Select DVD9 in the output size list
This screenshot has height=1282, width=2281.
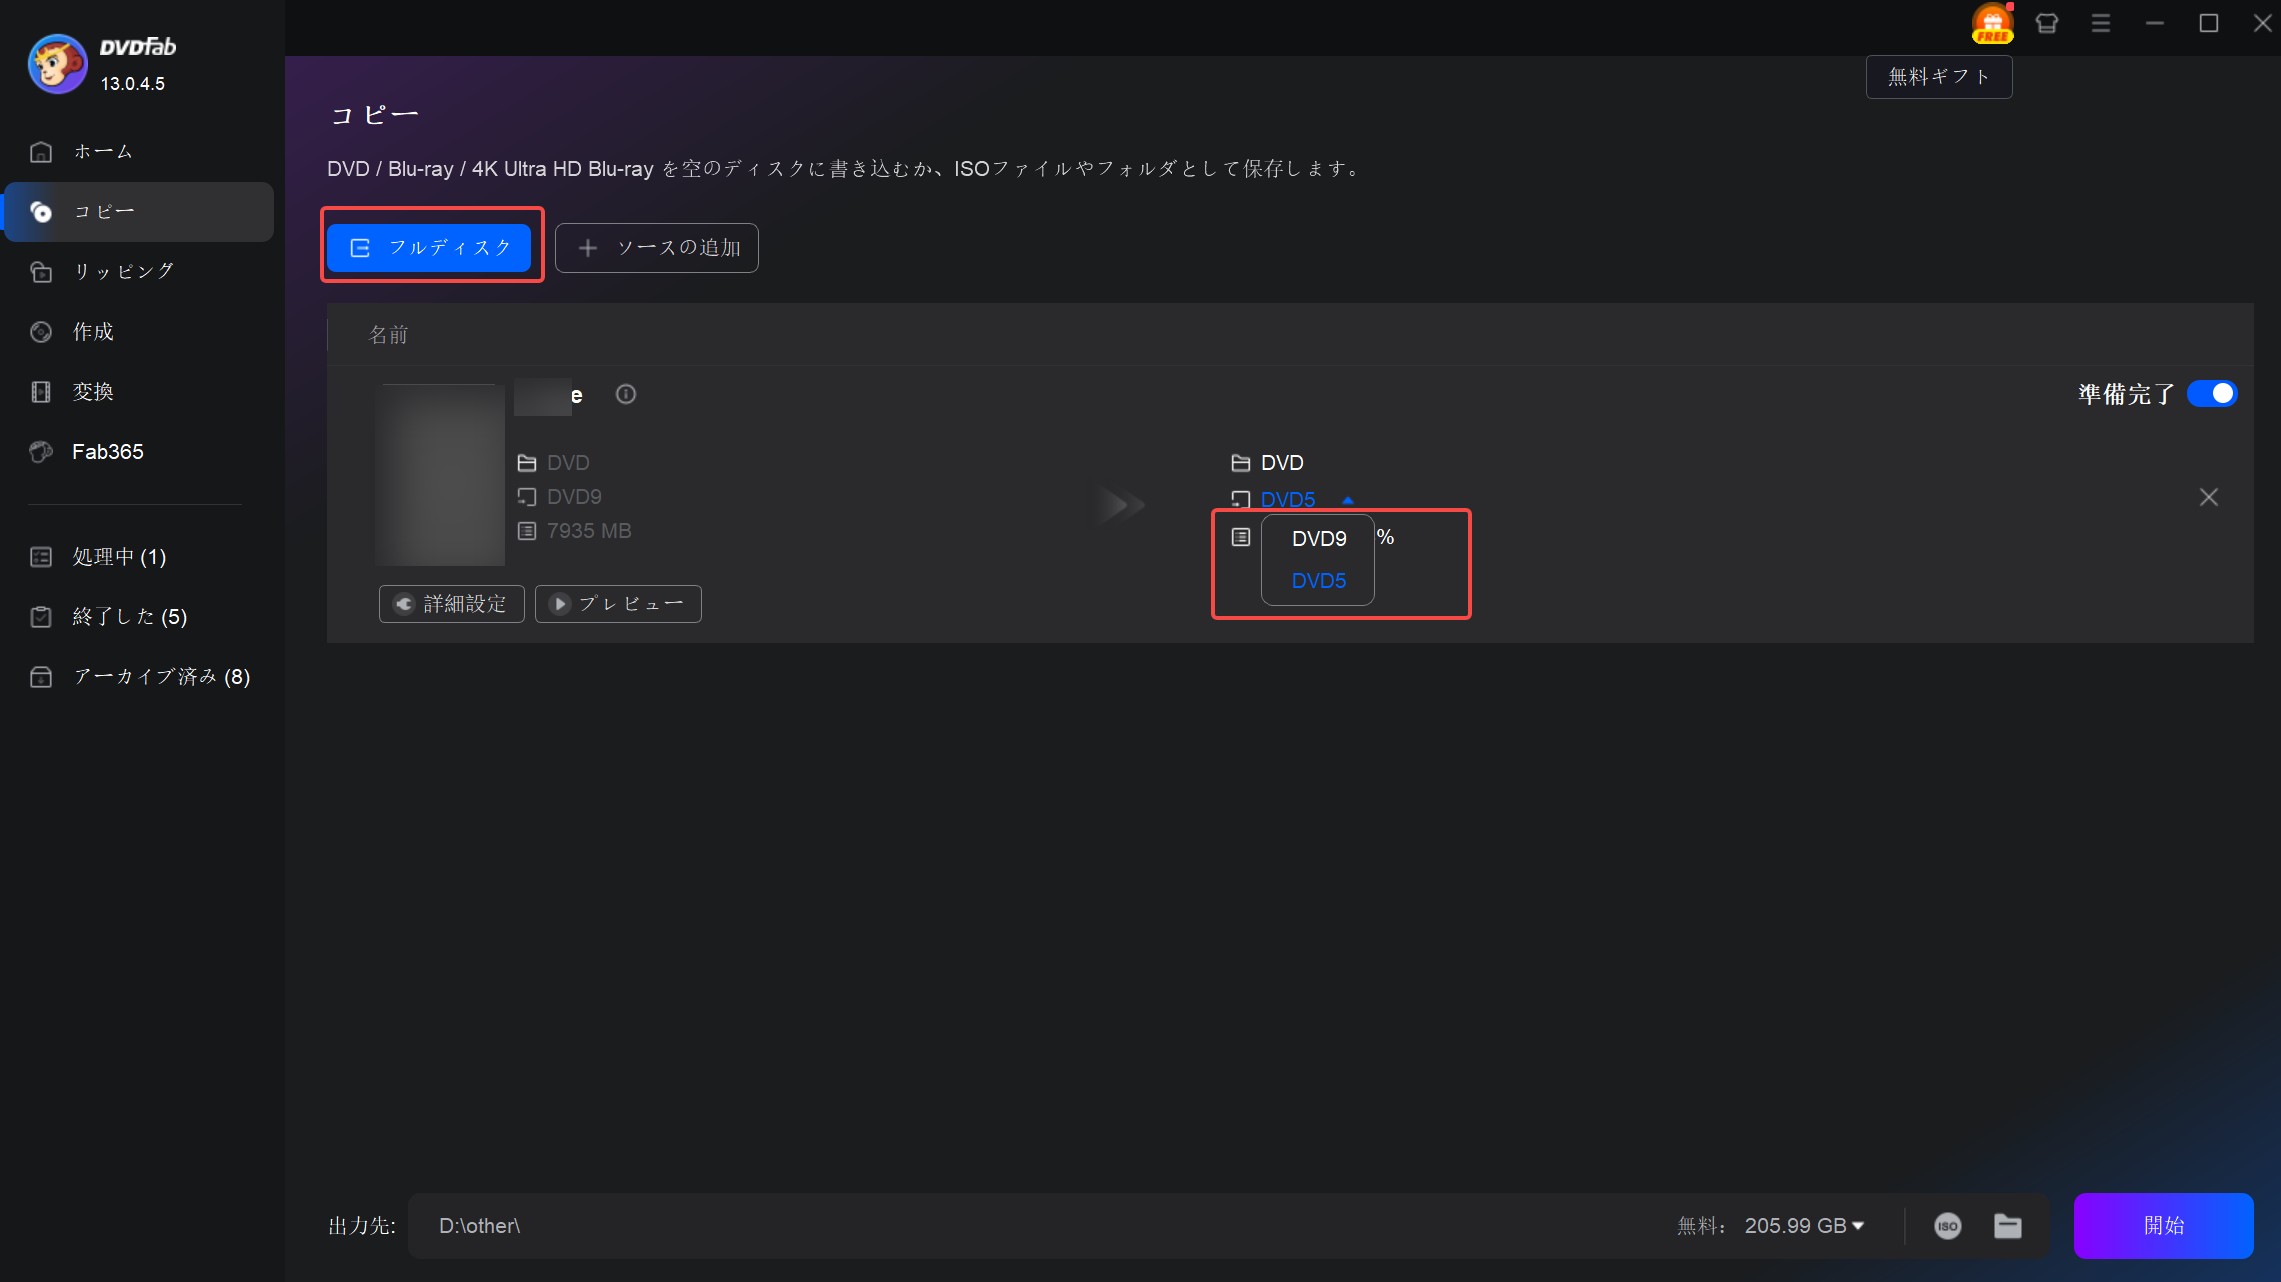(1318, 539)
